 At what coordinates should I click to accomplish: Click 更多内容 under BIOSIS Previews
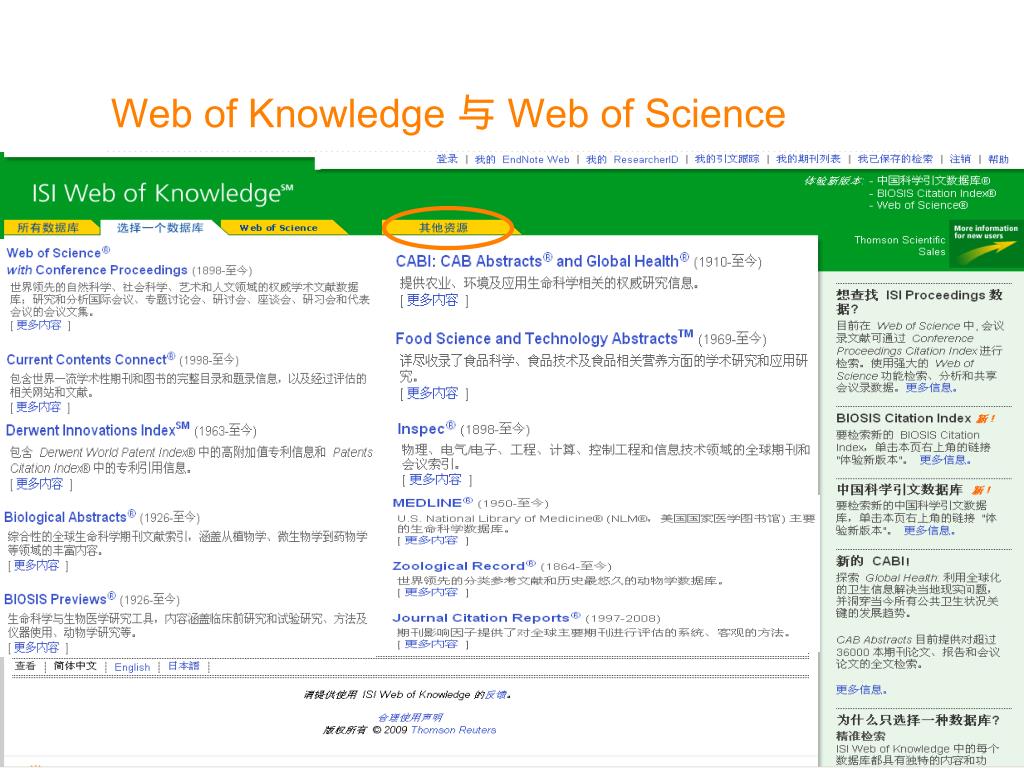point(37,647)
